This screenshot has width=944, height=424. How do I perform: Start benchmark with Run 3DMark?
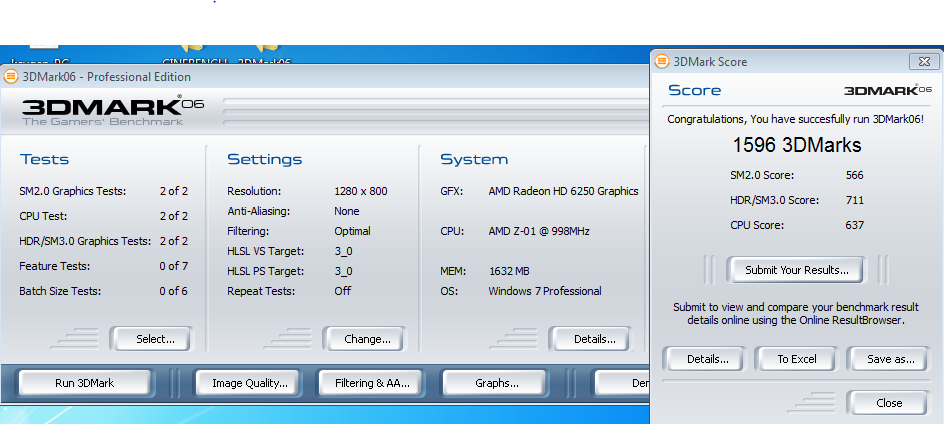(x=84, y=383)
